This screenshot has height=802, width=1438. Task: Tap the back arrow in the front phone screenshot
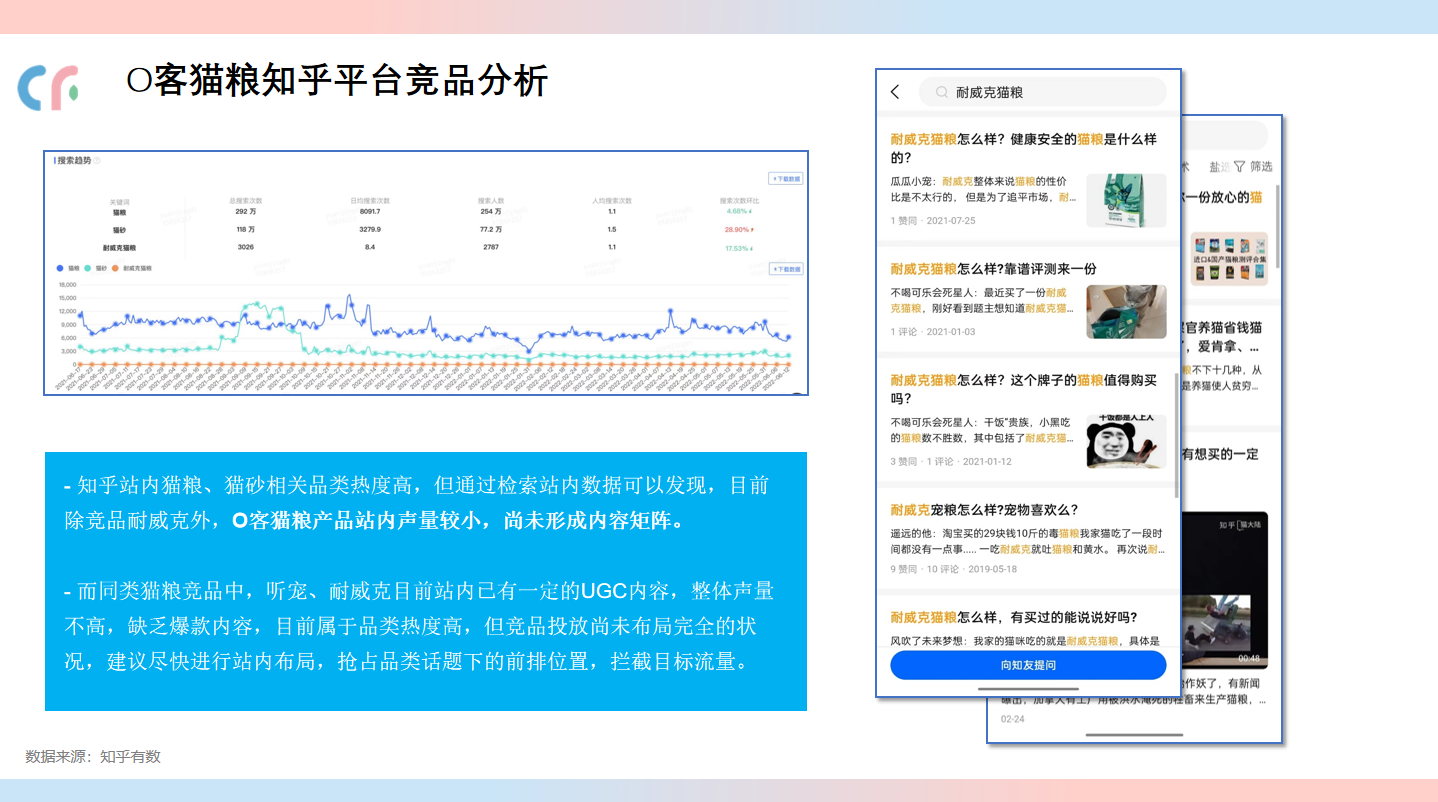895,92
